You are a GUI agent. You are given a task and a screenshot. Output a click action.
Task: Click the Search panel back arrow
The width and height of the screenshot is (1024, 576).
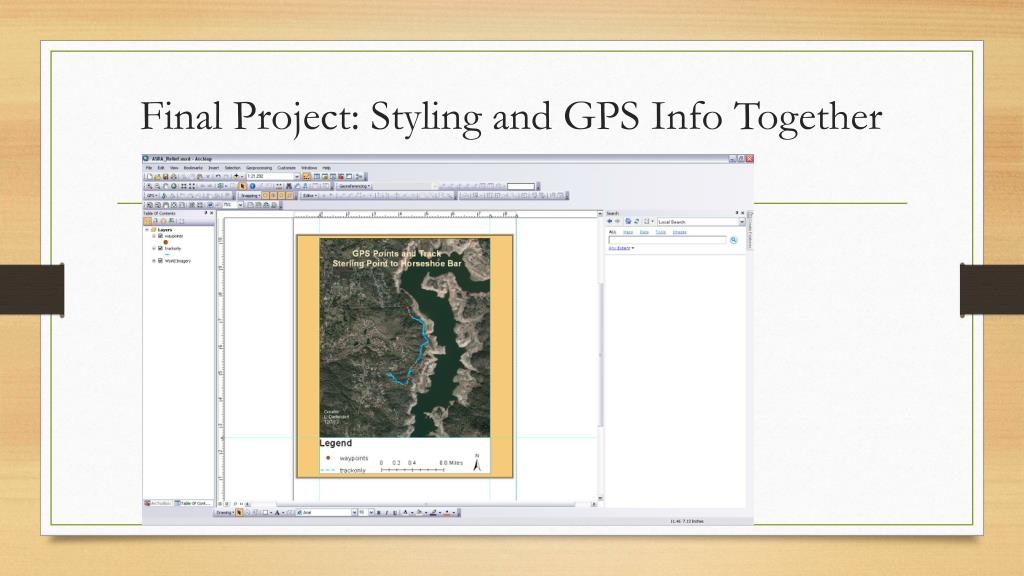tap(610, 221)
